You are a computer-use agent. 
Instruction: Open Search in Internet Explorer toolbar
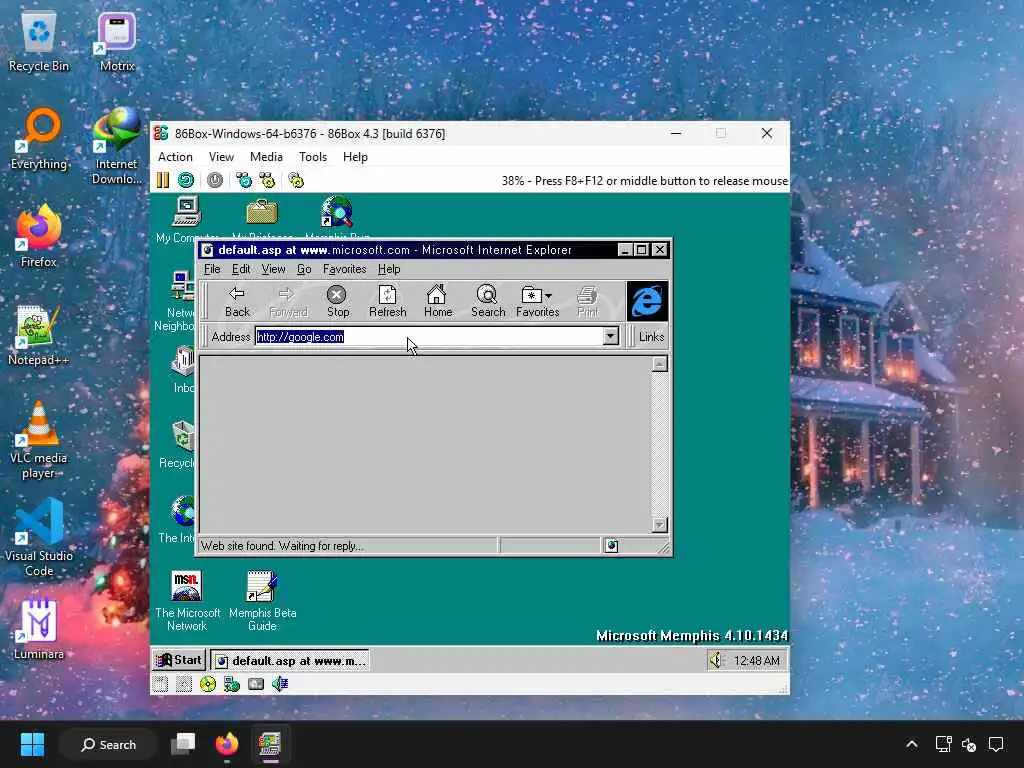point(488,302)
